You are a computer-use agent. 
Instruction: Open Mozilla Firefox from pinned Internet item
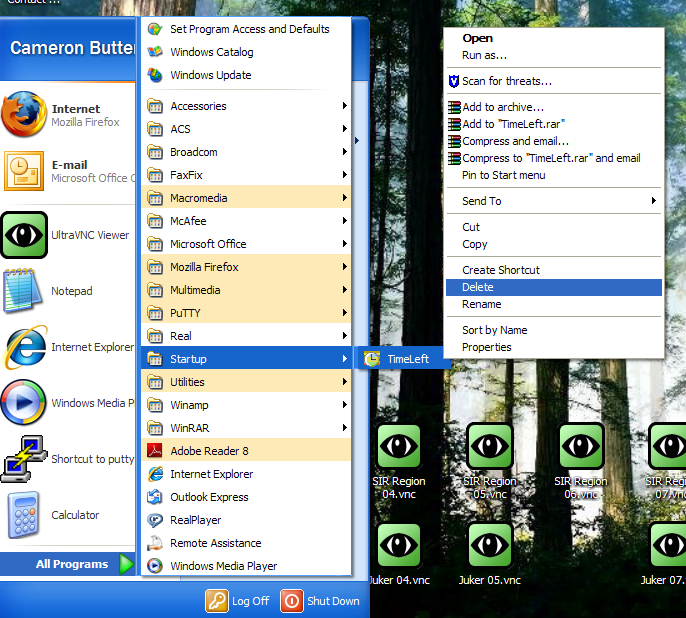tap(68, 115)
